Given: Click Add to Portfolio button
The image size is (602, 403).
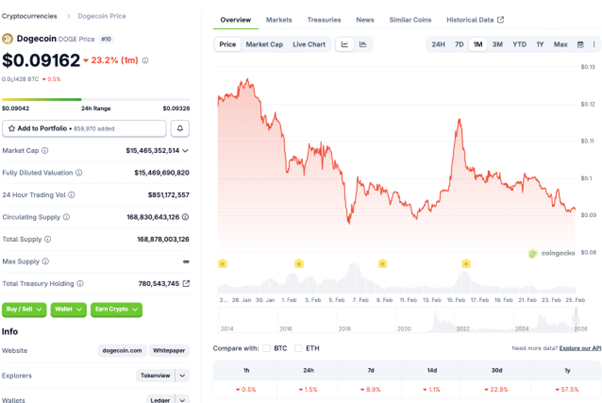Looking at the screenshot, I should click(x=84, y=129).
